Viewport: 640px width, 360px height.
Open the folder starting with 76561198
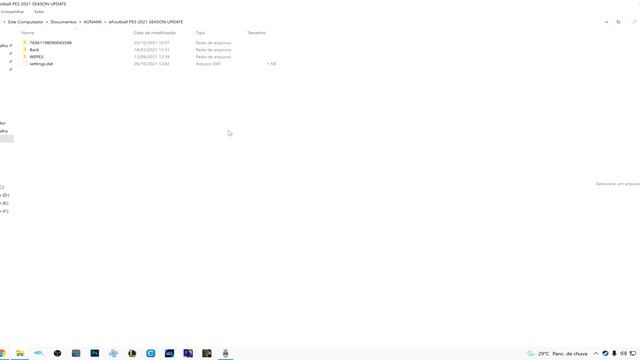click(x=50, y=42)
